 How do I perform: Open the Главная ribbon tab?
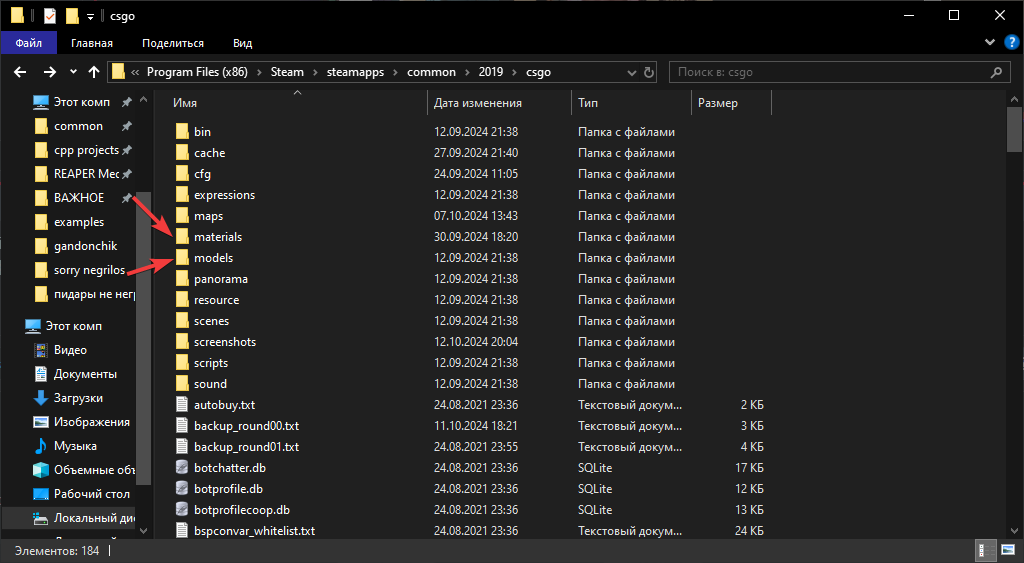92,43
